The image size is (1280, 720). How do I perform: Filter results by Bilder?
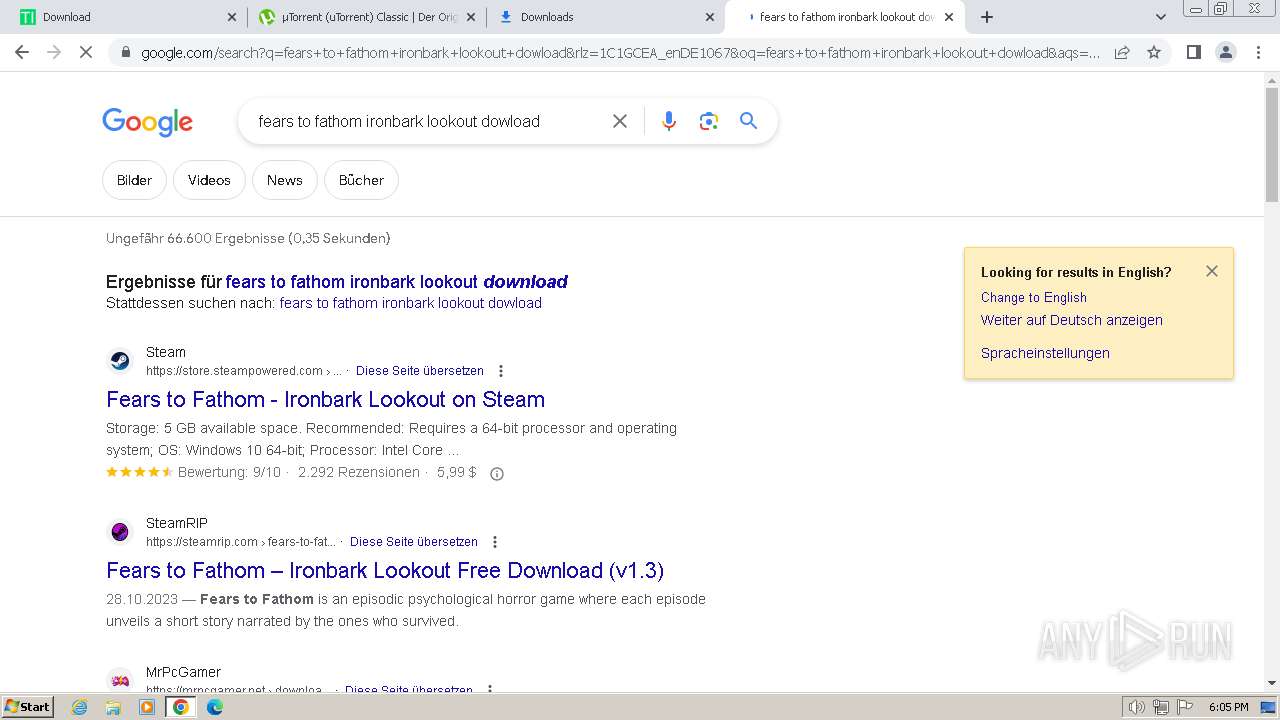pyautogui.click(x=134, y=180)
